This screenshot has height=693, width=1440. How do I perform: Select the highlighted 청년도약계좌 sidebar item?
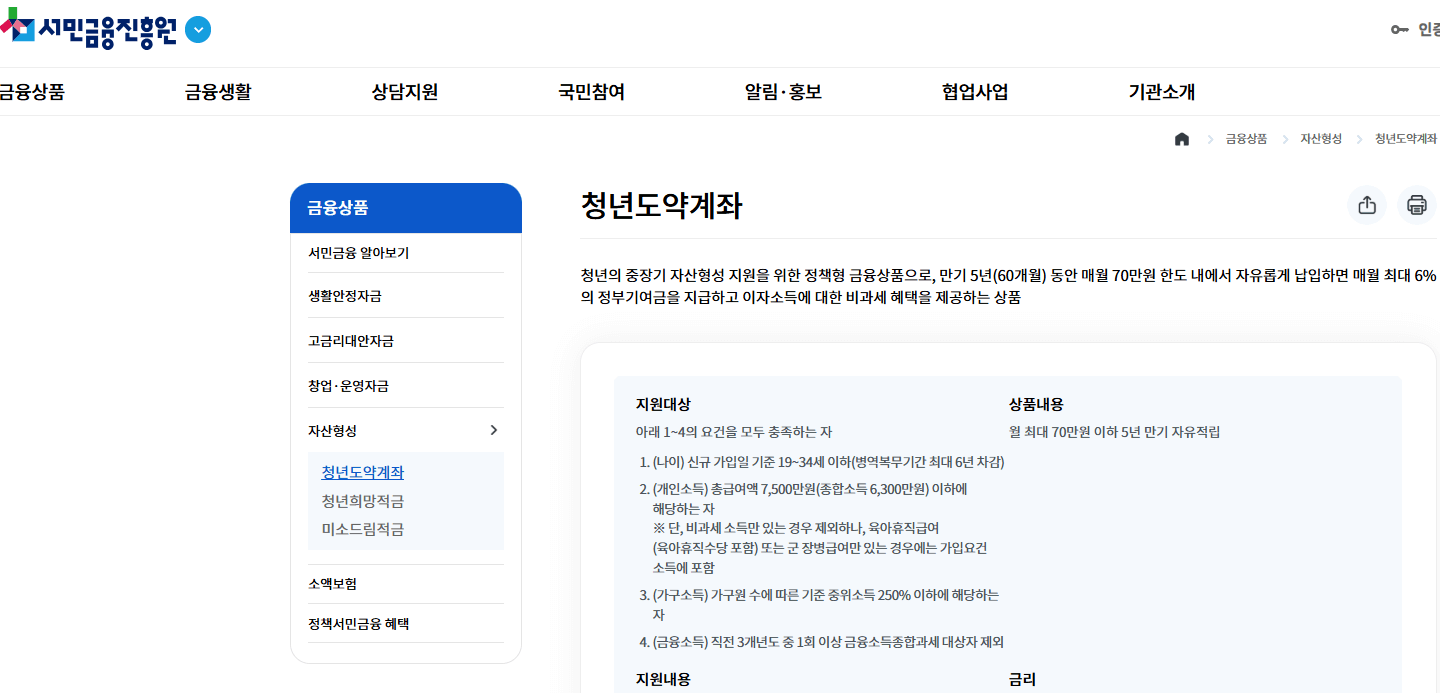[x=362, y=472]
